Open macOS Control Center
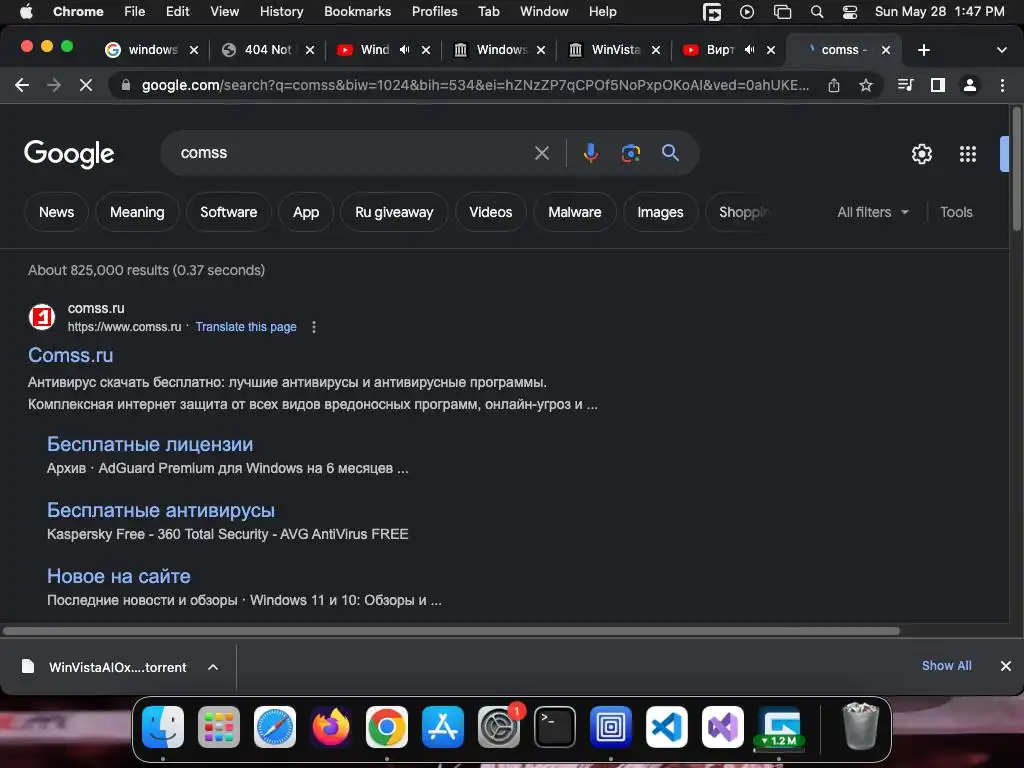Image resolution: width=1024 pixels, height=768 pixels. [850, 12]
